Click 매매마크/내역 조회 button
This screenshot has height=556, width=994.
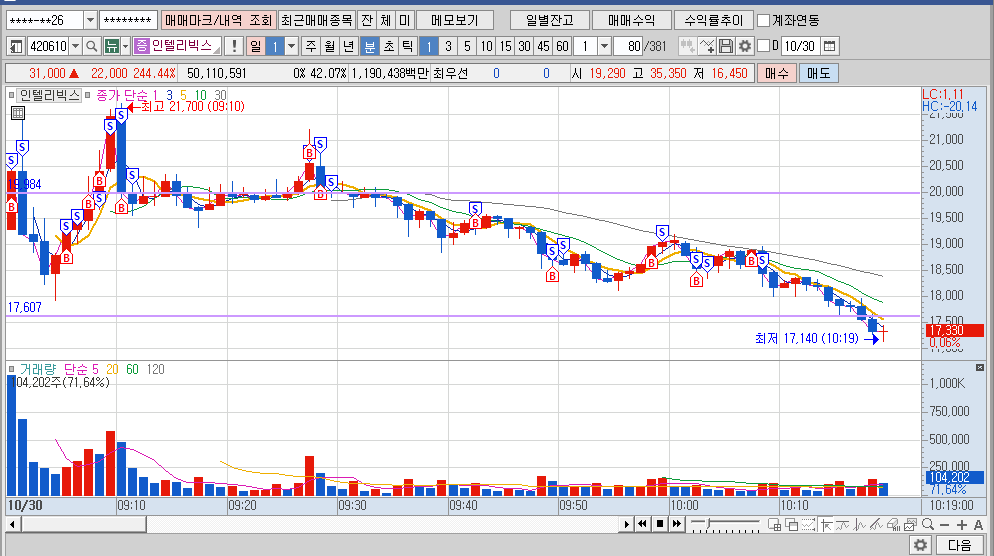(x=218, y=20)
